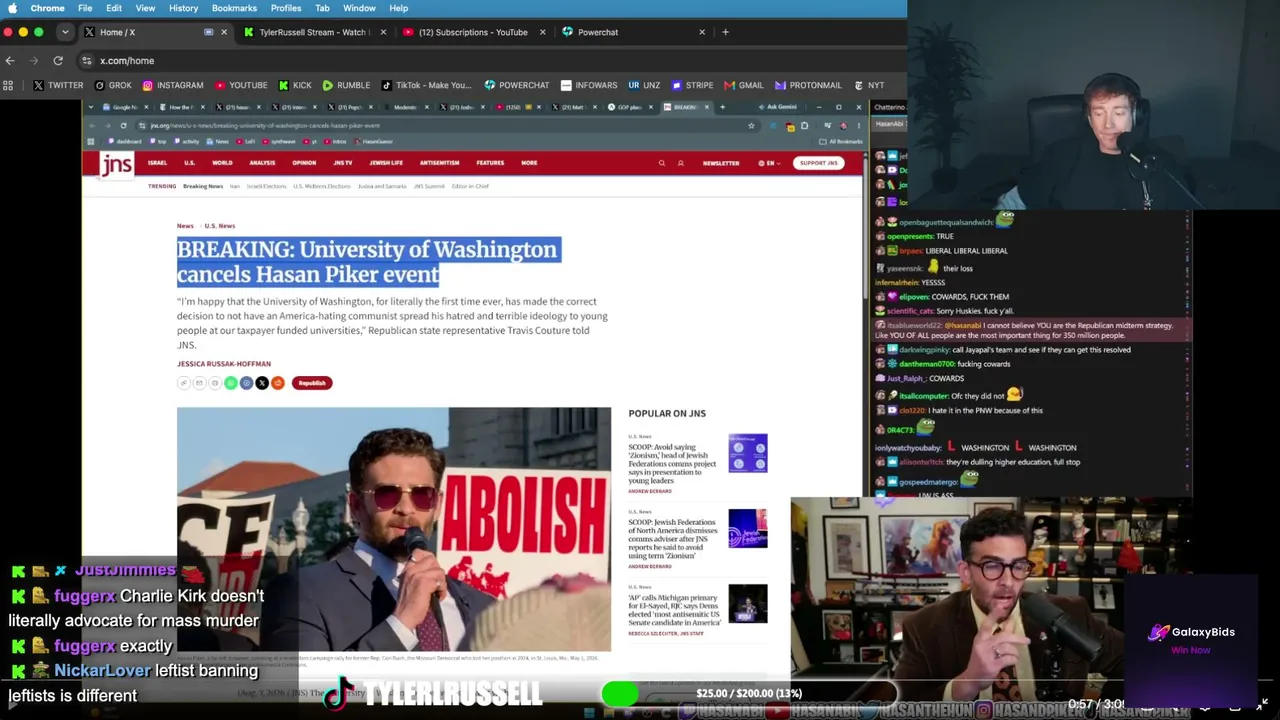Share the article via the X icon
The image size is (1280, 720).
click(262, 383)
